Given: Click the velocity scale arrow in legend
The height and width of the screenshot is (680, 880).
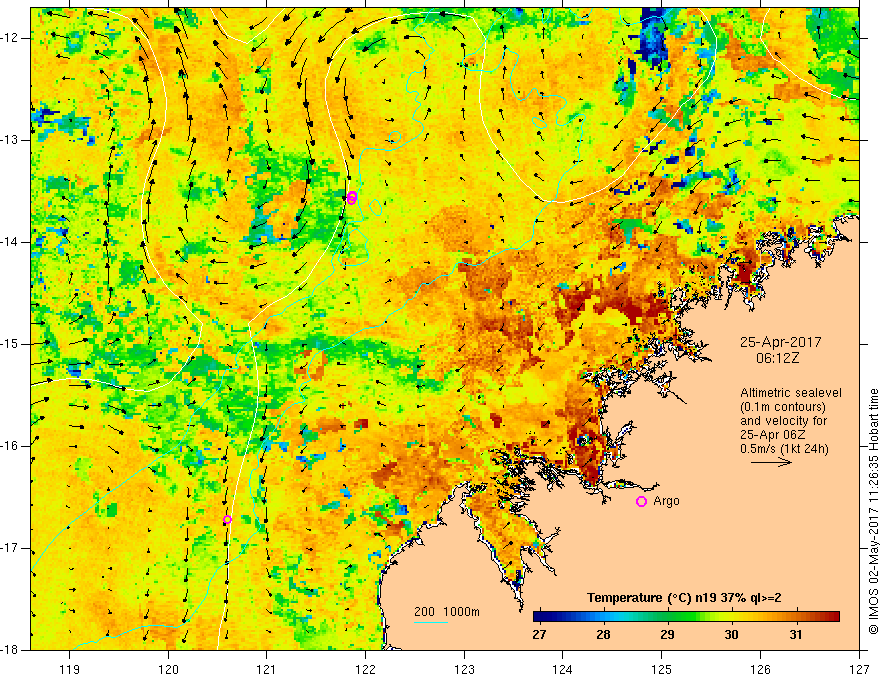Looking at the screenshot, I should [x=771, y=462].
